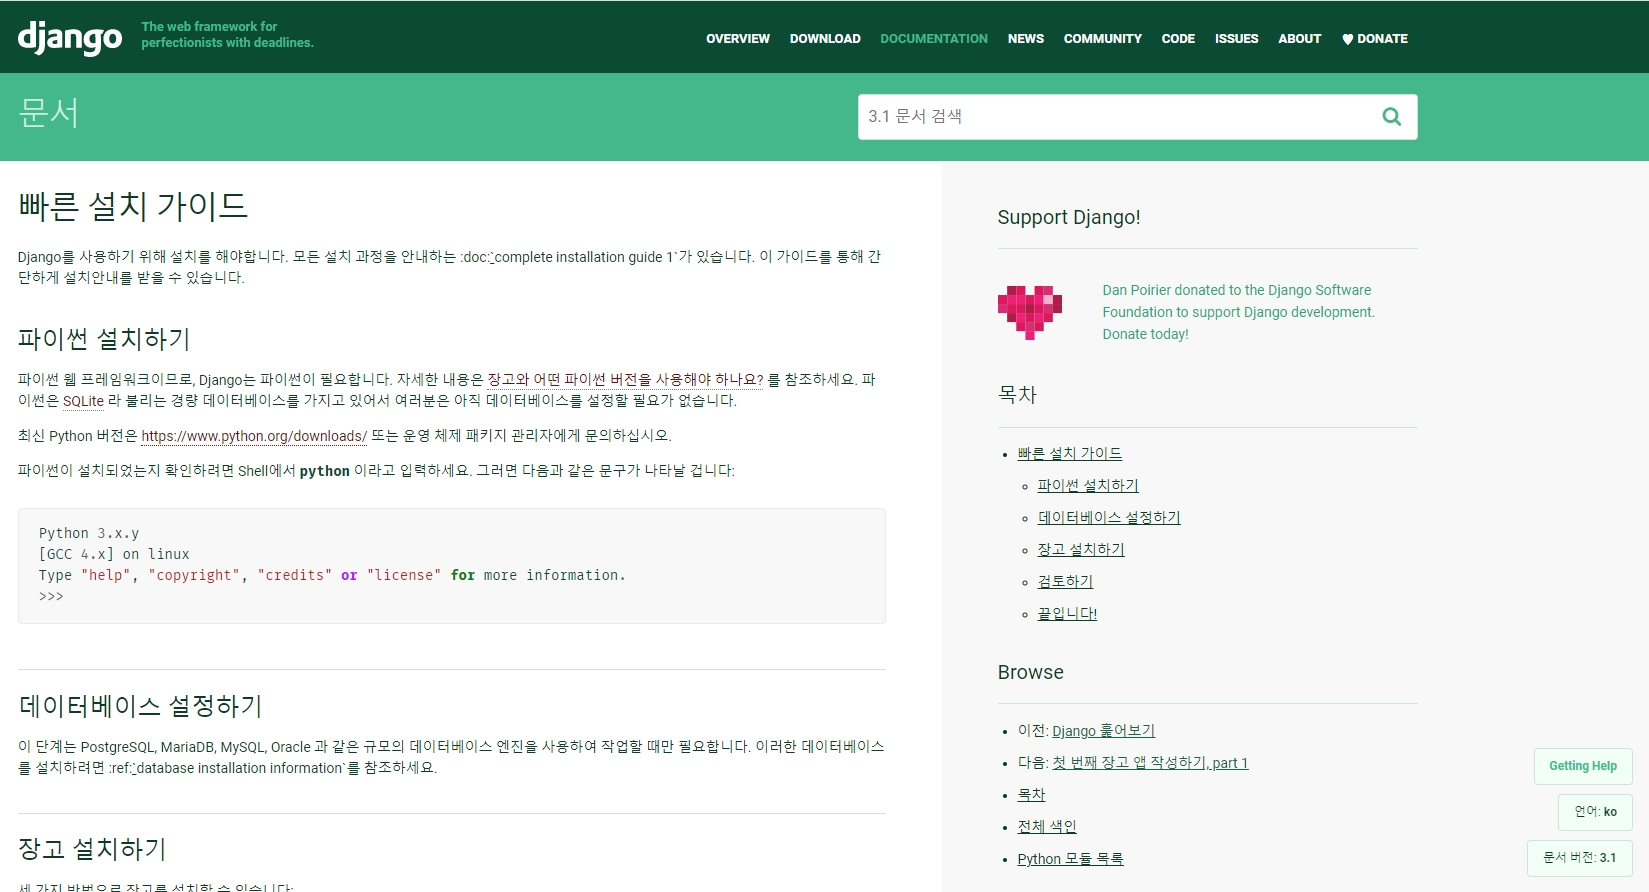The width and height of the screenshot is (1649, 892).
Task: Open the SQLite link
Action: [83, 401]
